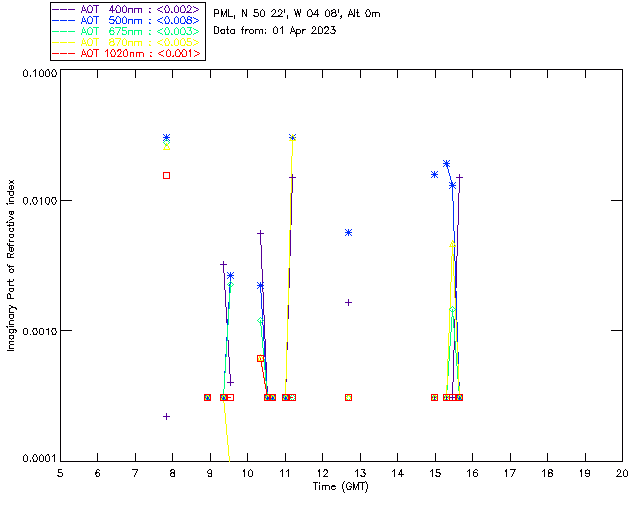Click the x-axis tick label 11

point(285,473)
